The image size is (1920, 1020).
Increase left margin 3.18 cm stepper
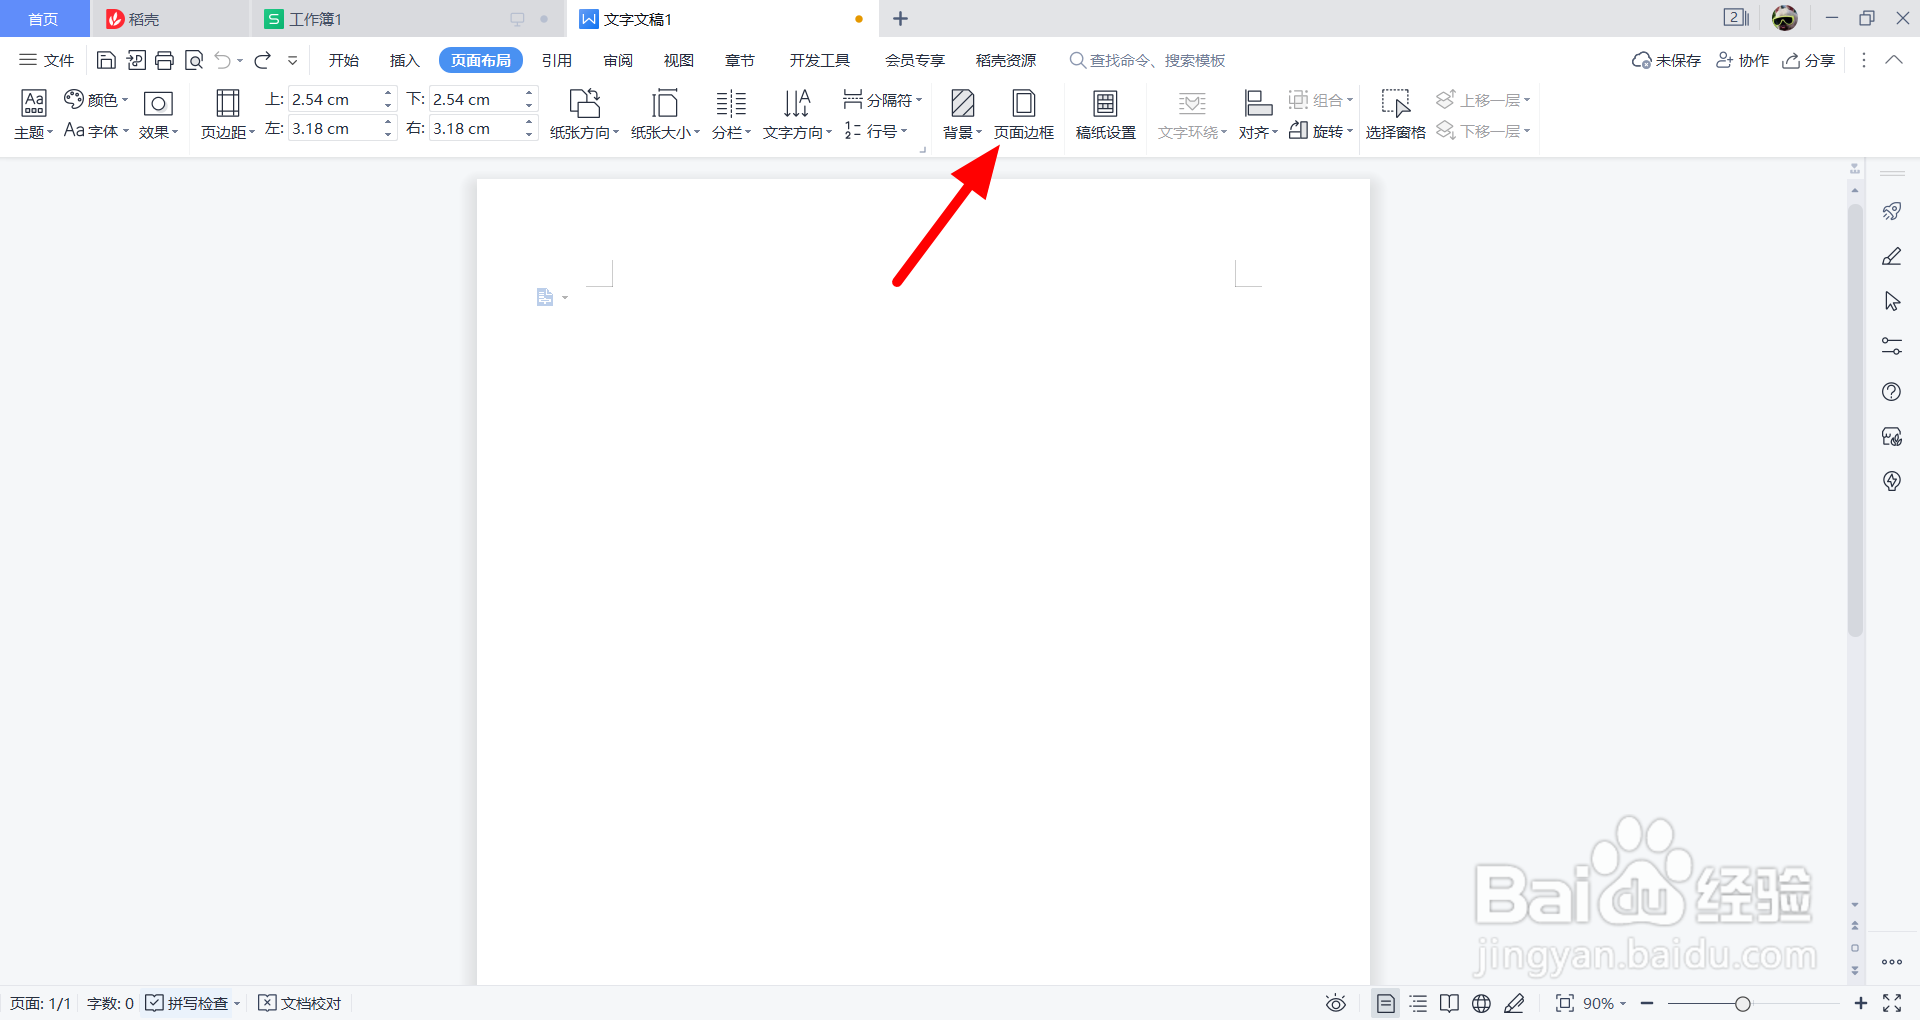tap(388, 122)
